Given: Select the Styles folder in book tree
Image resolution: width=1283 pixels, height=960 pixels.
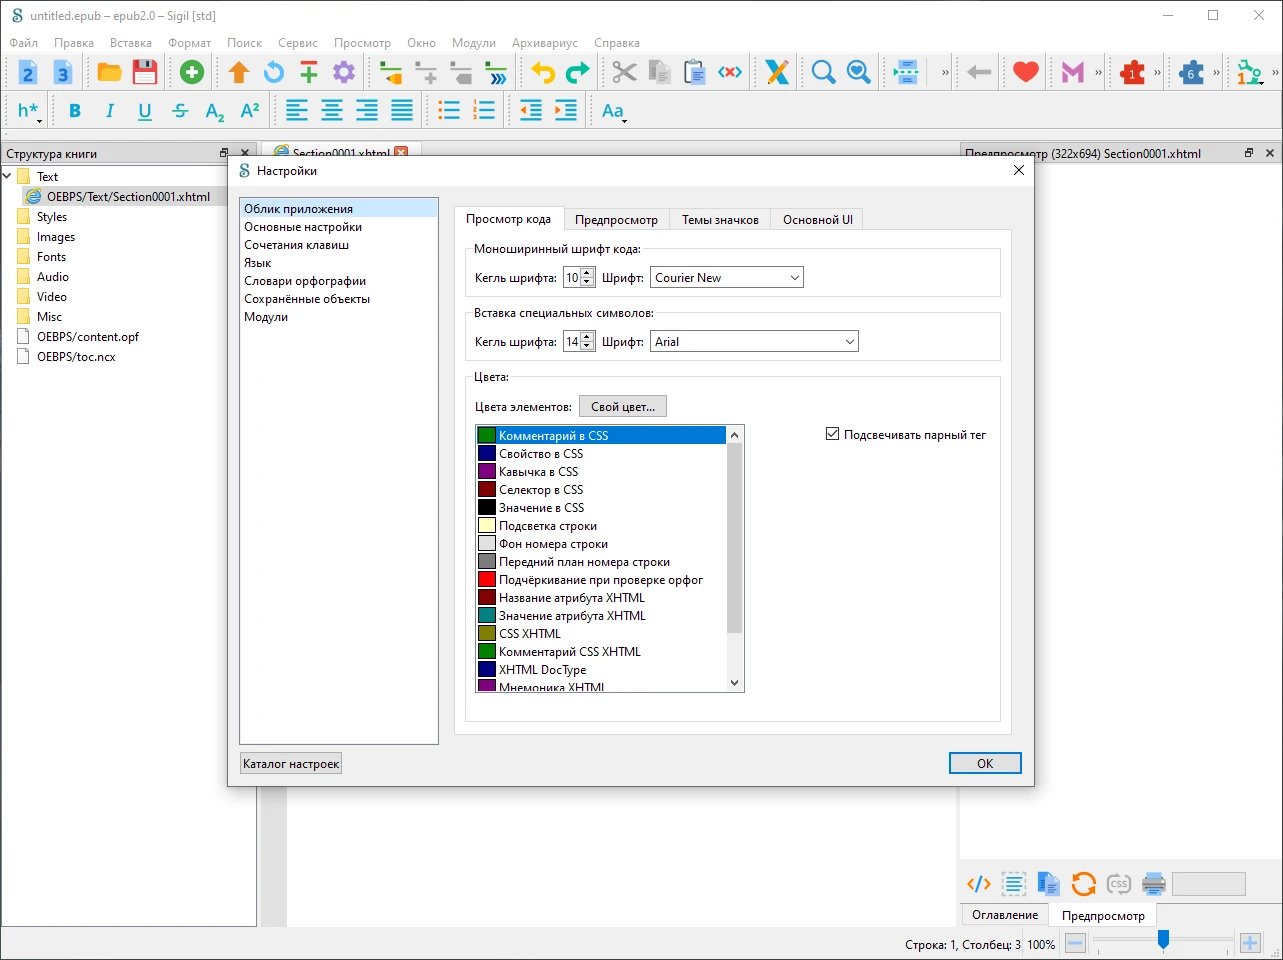Looking at the screenshot, I should 52,217.
